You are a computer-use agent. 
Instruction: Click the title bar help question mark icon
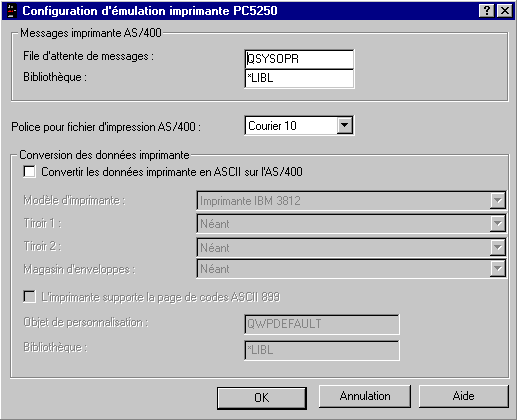pyautogui.click(x=486, y=11)
